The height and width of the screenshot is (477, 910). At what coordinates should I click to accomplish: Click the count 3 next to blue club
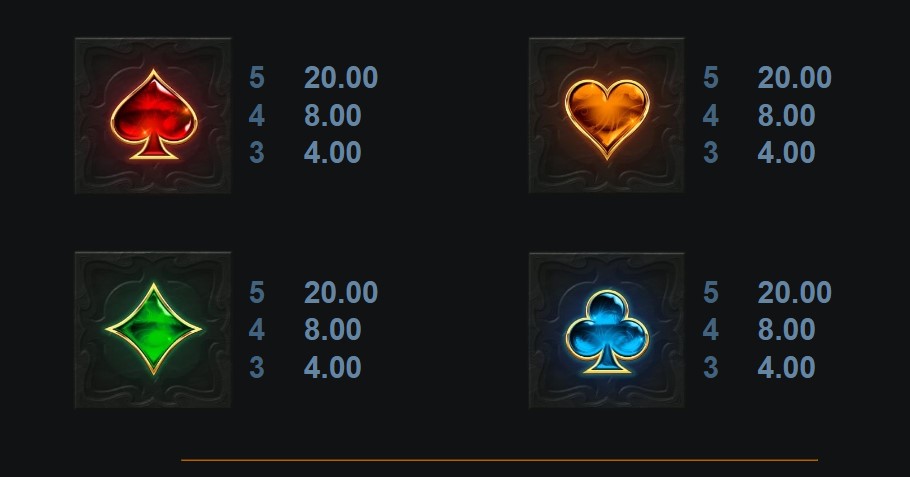pos(710,367)
